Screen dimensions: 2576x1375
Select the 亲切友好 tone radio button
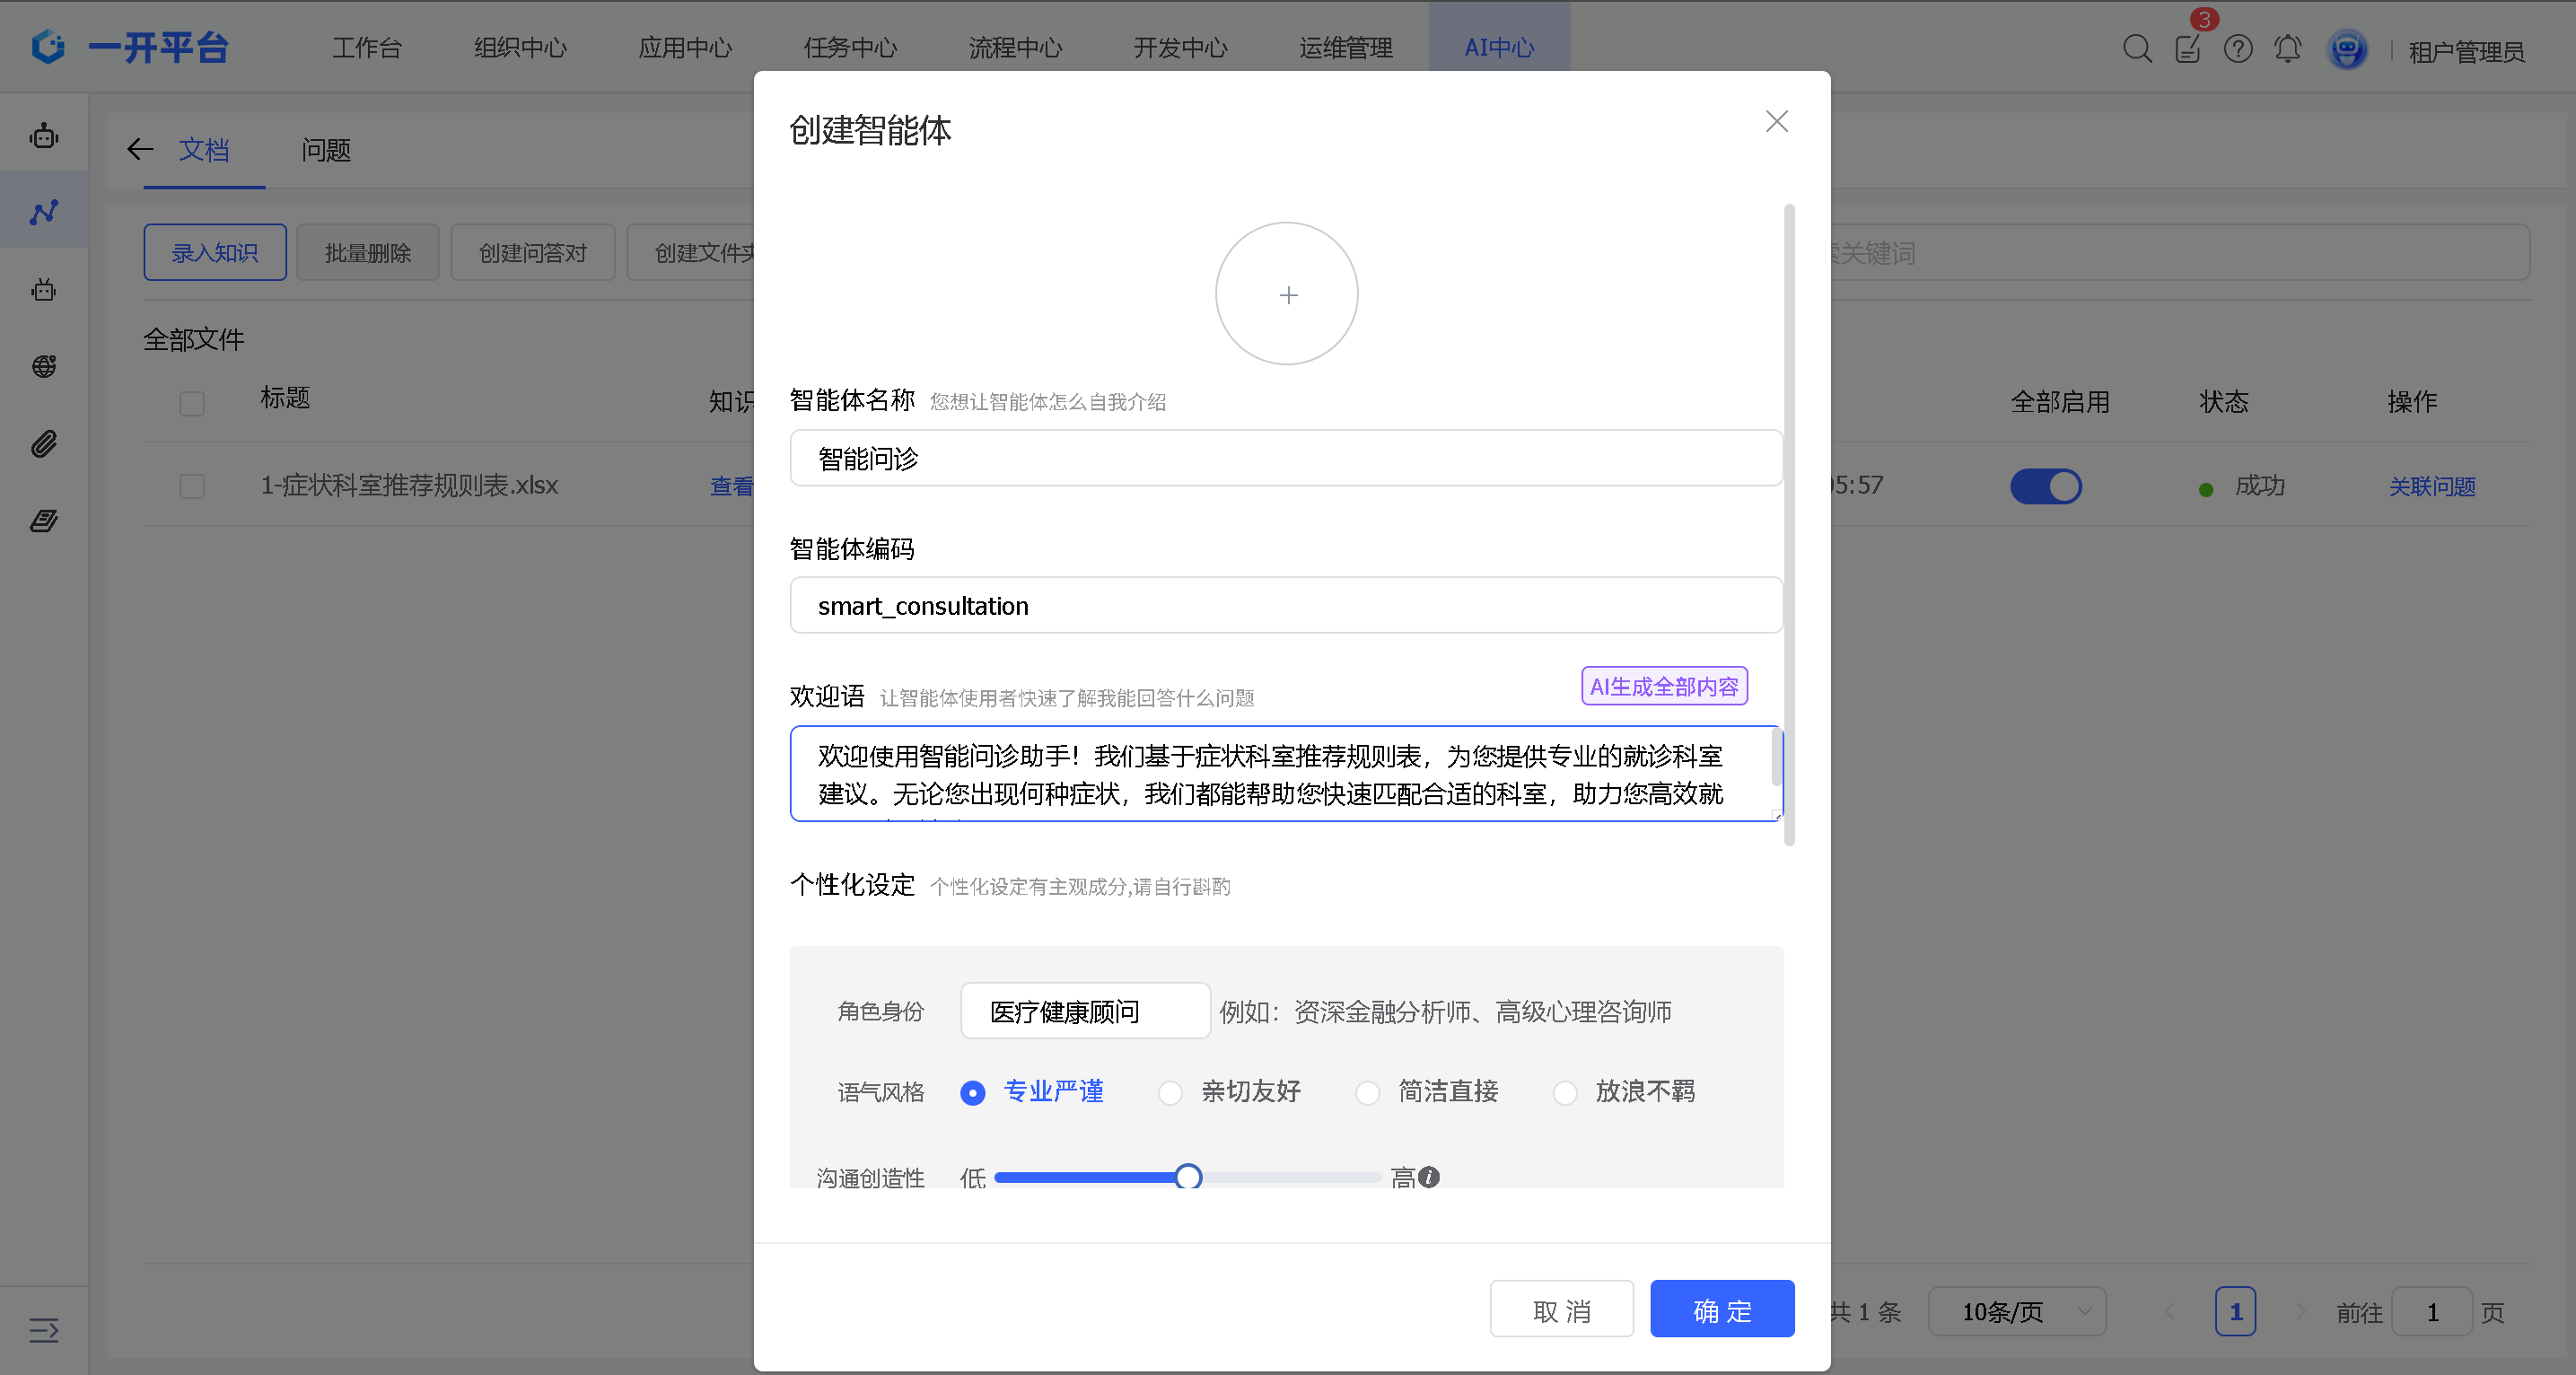[x=1170, y=1092]
